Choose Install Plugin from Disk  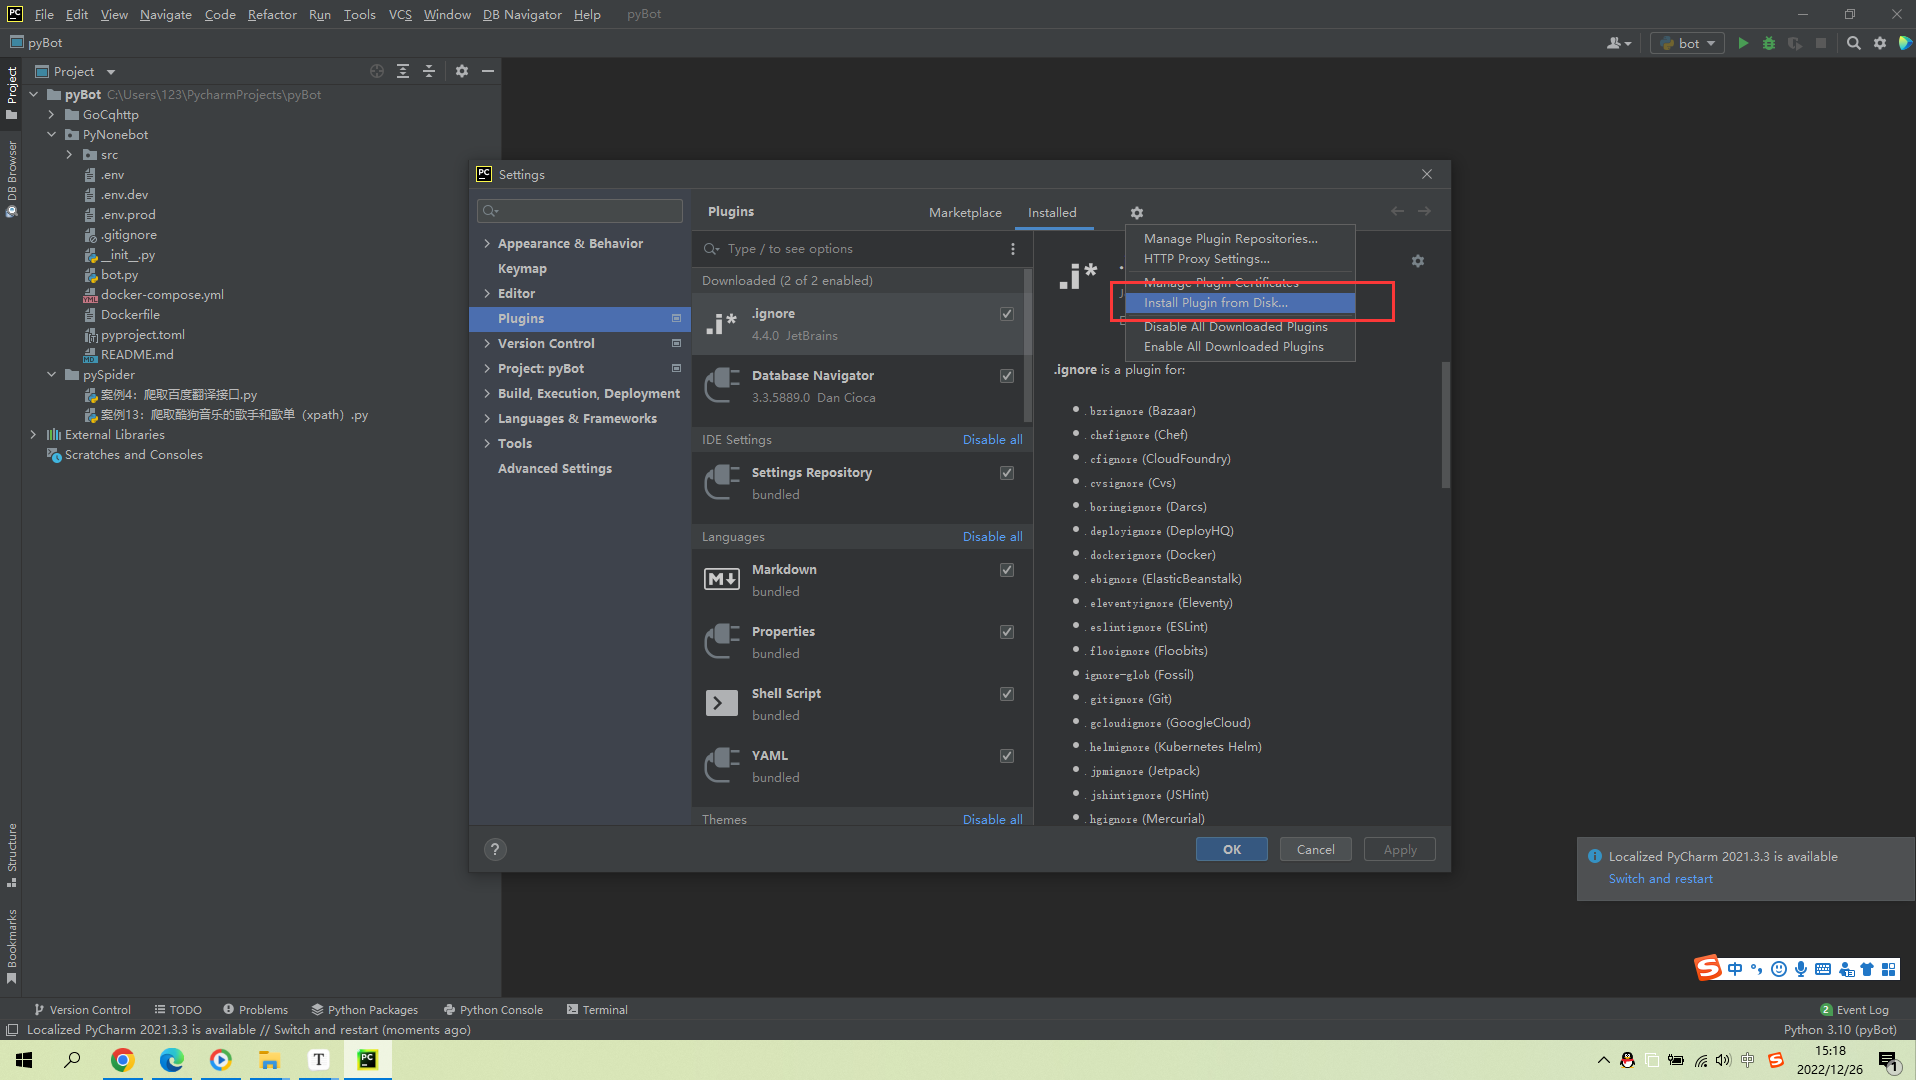coord(1240,303)
